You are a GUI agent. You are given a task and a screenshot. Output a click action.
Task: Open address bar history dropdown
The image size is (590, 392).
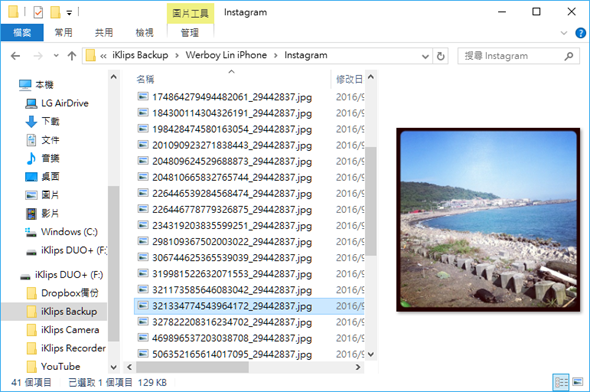click(425, 56)
